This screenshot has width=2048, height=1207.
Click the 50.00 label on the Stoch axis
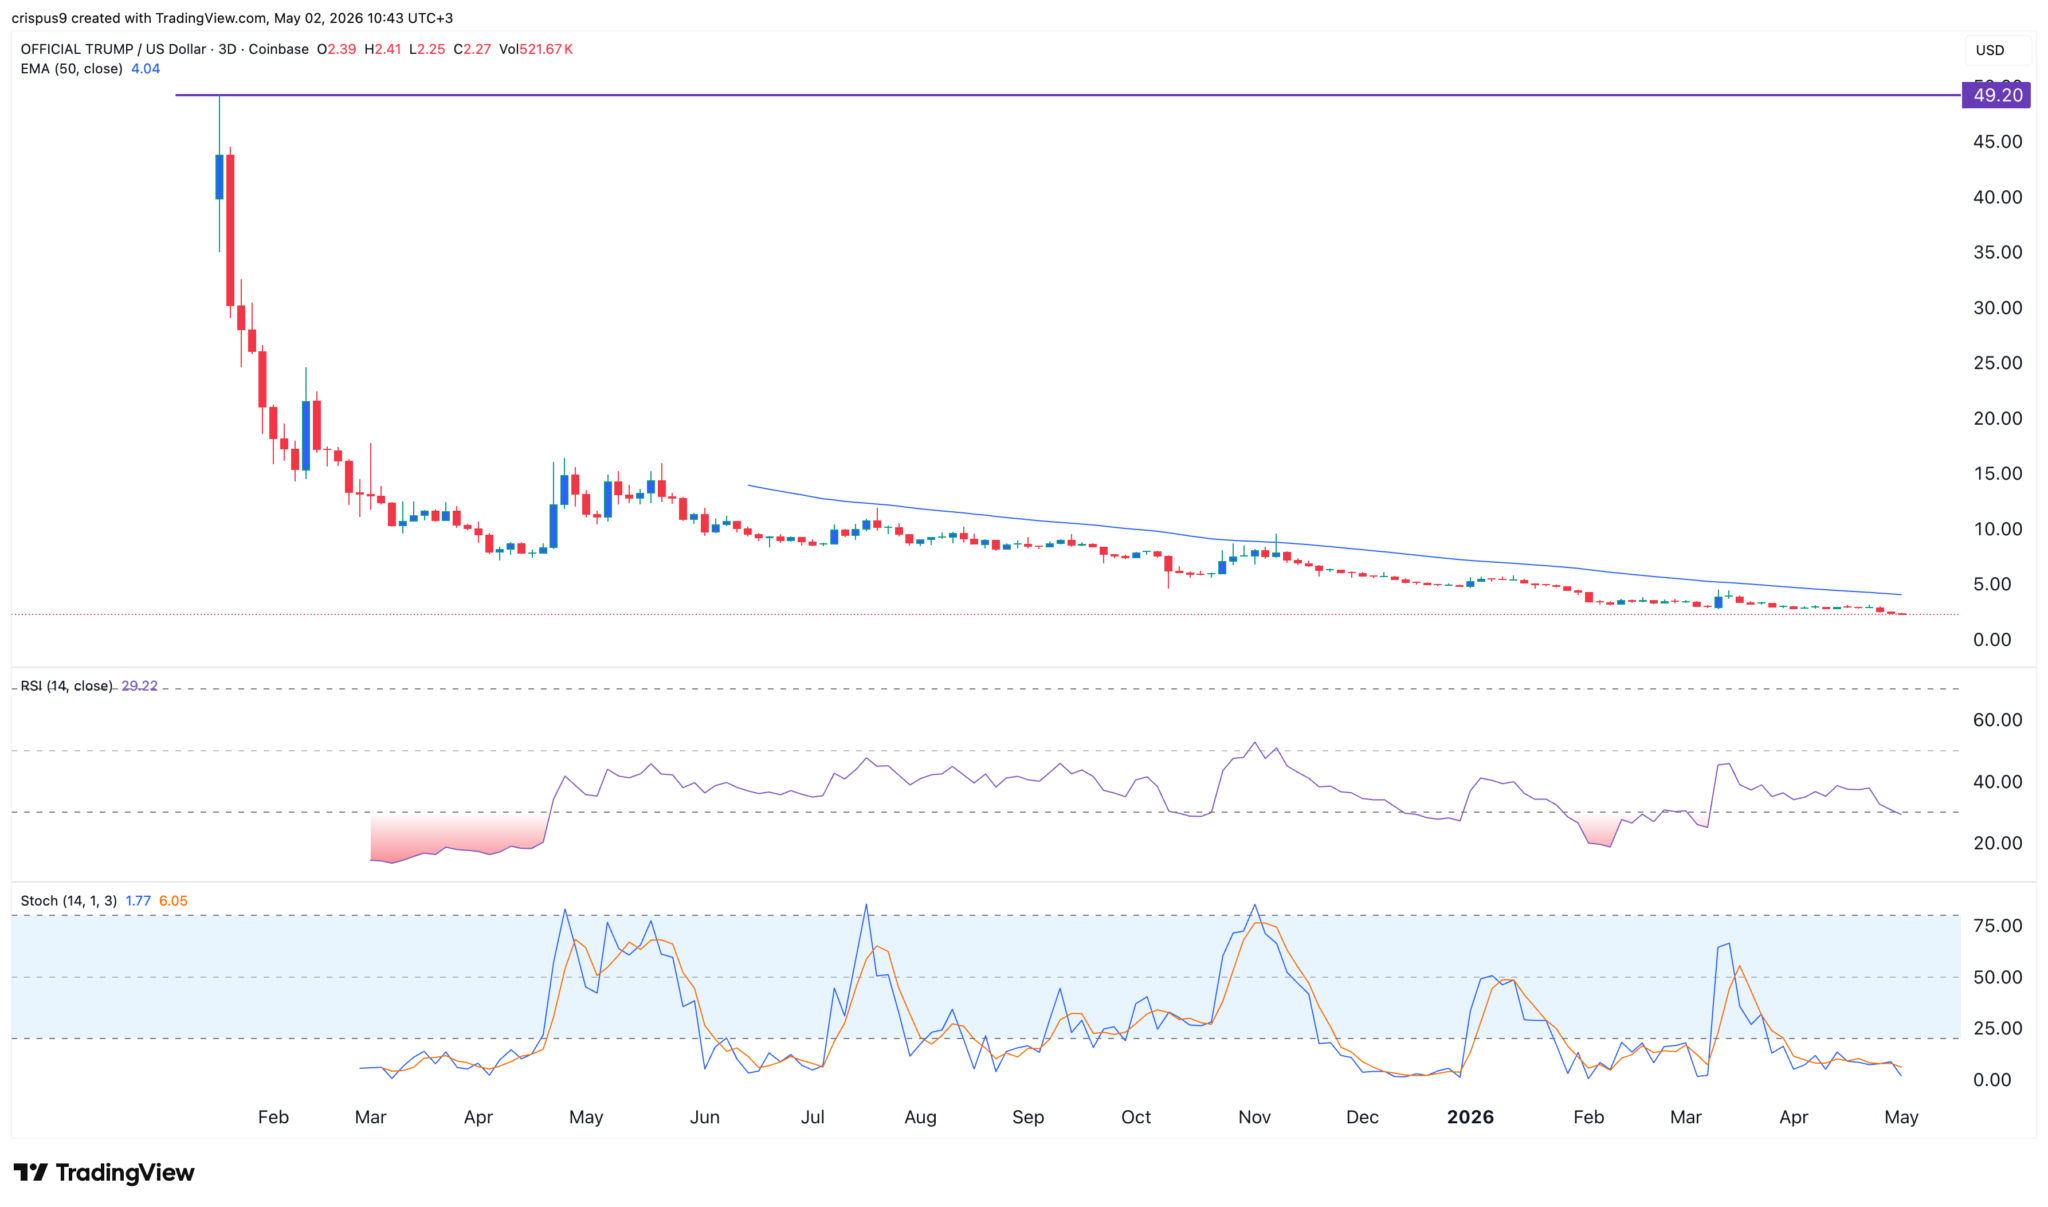1997,977
